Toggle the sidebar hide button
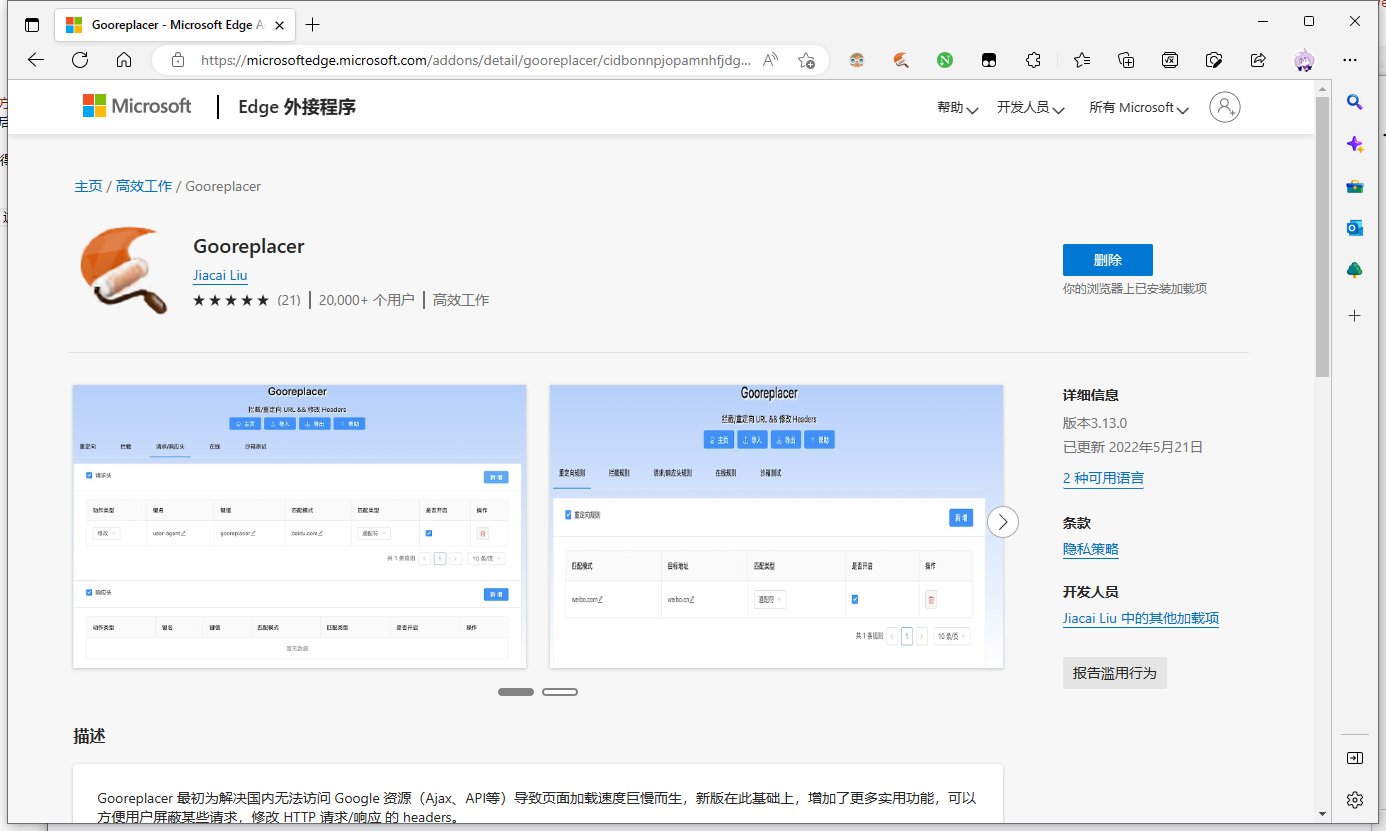The width and height of the screenshot is (1386, 831). pos(1354,758)
